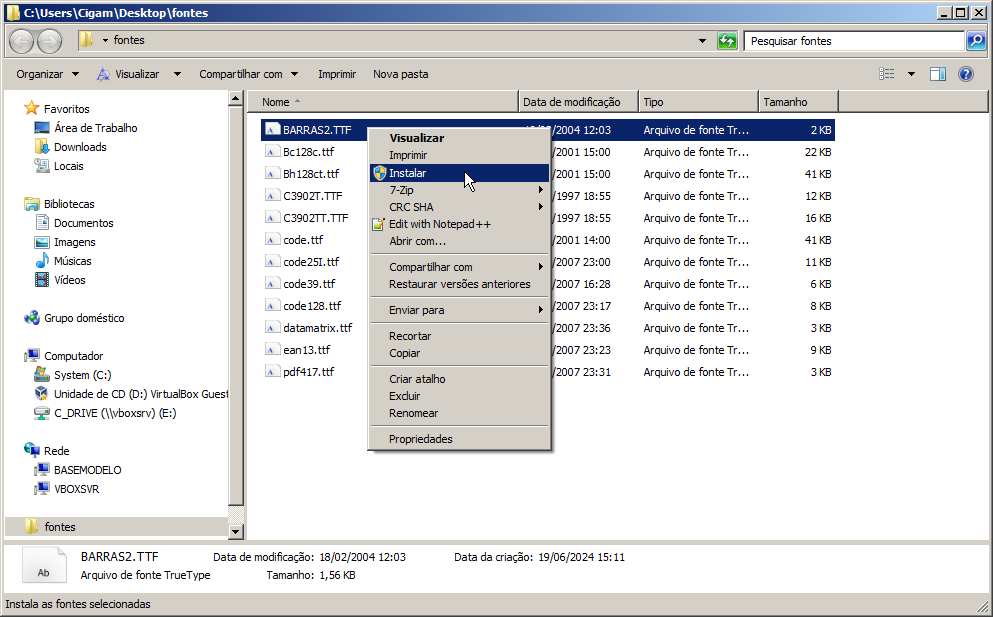Viewport: 993px width, 617px height.
Task: Click the code39.ttf file icon
Action: click(272, 284)
